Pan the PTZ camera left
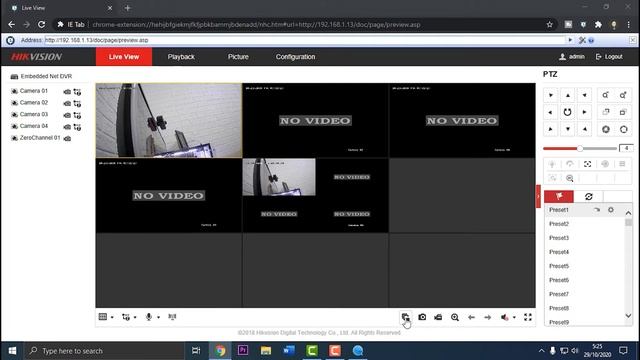 point(551,112)
